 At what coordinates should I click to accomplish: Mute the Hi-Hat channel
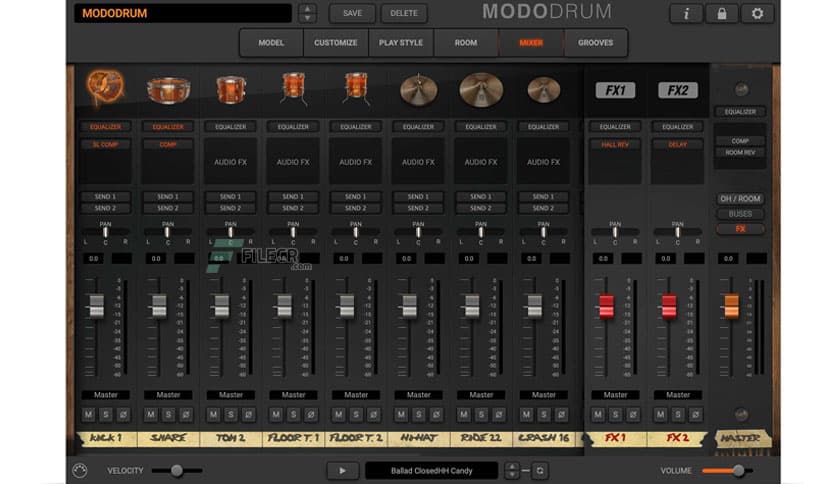tap(401, 414)
